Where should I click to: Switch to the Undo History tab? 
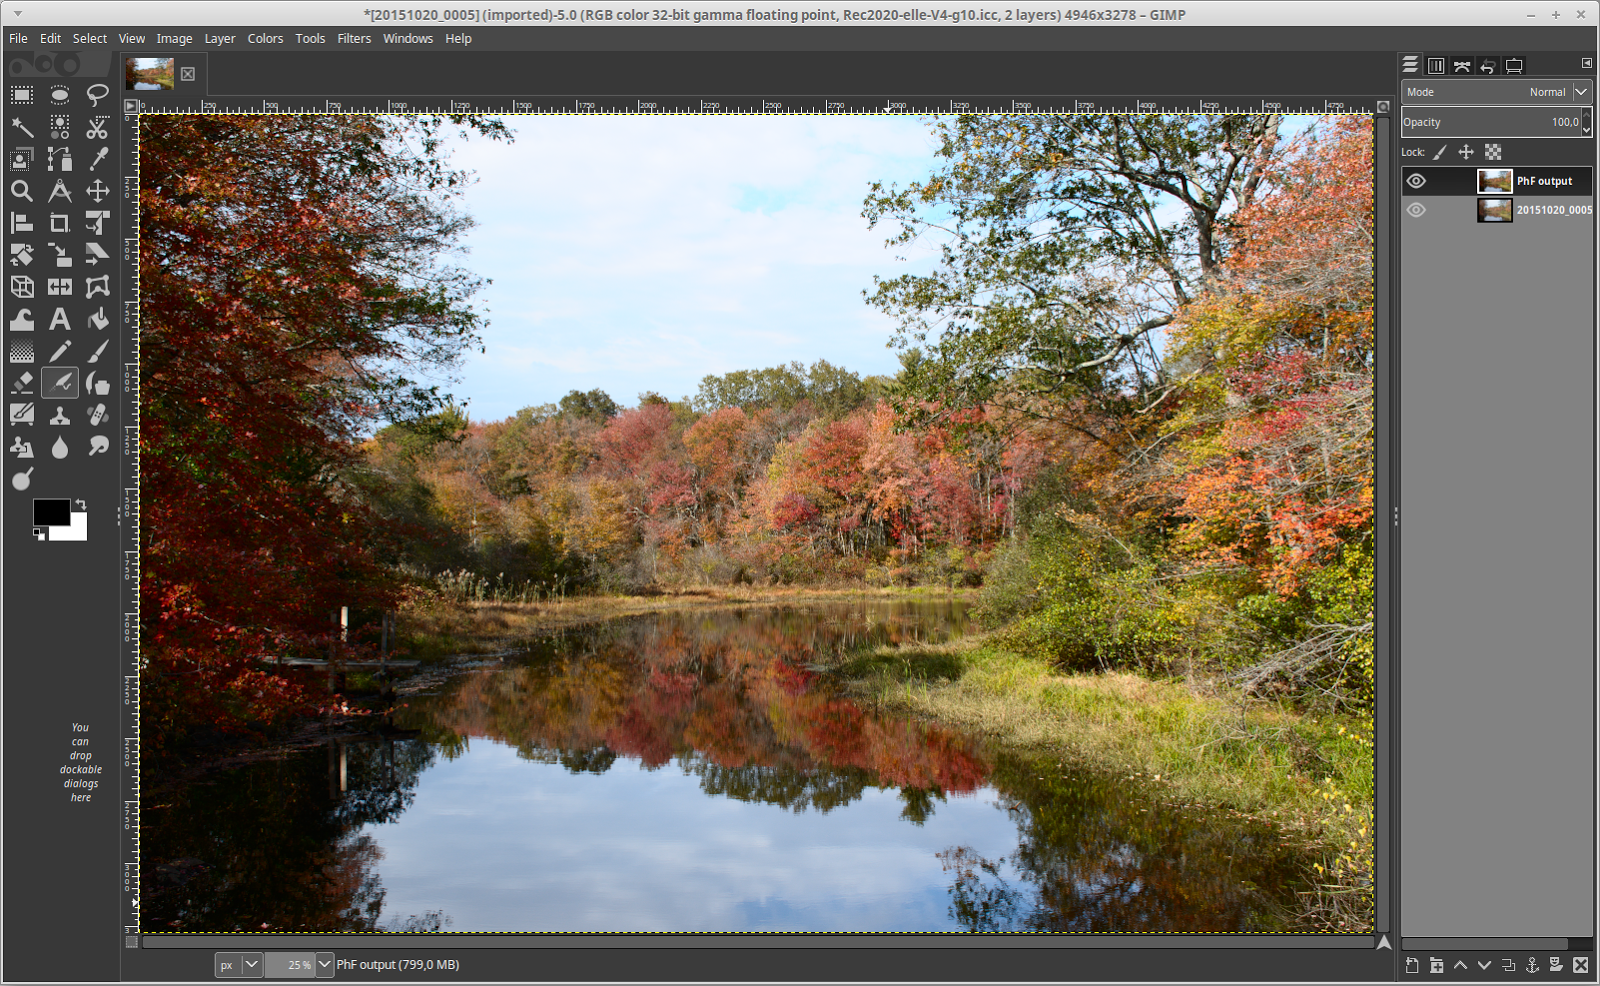click(x=1488, y=65)
